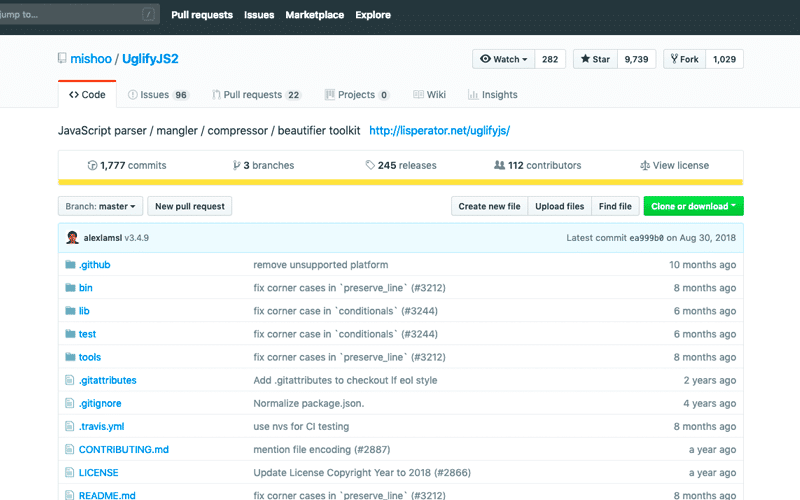The image size is (800, 500).
Task: Switch to the Issues tab
Action: [158, 95]
